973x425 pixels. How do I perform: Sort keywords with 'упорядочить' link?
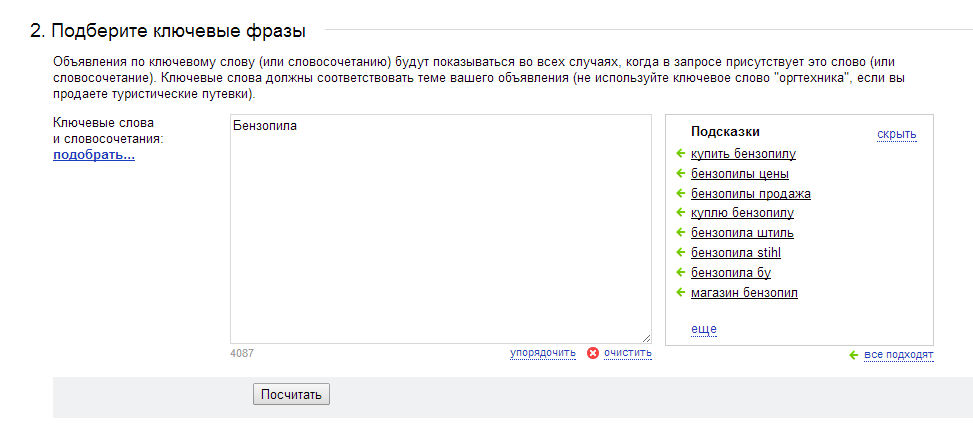(x=543, y=353)
